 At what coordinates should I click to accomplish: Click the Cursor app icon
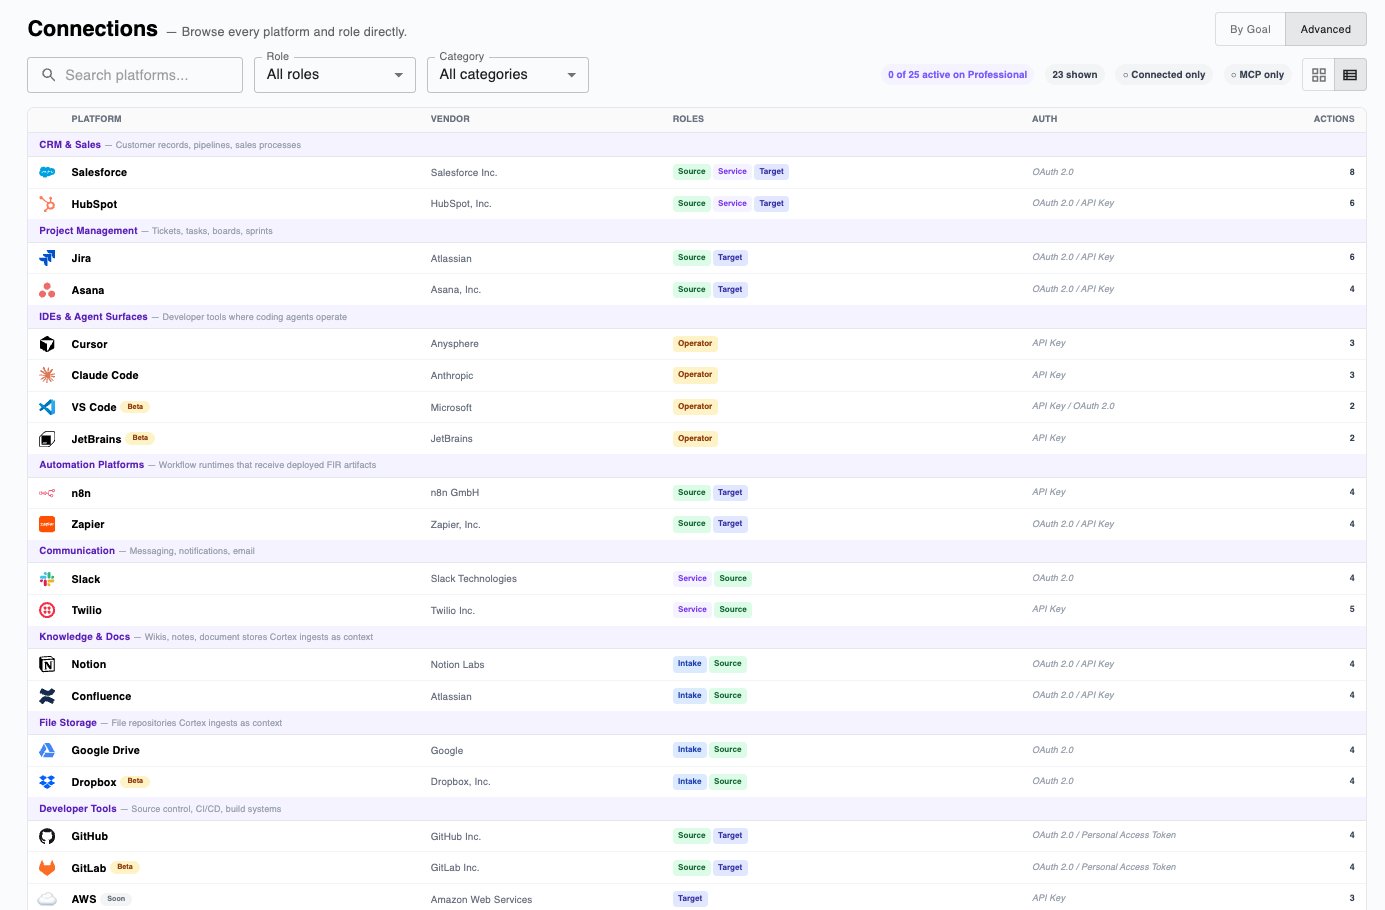tap(47, 343)
